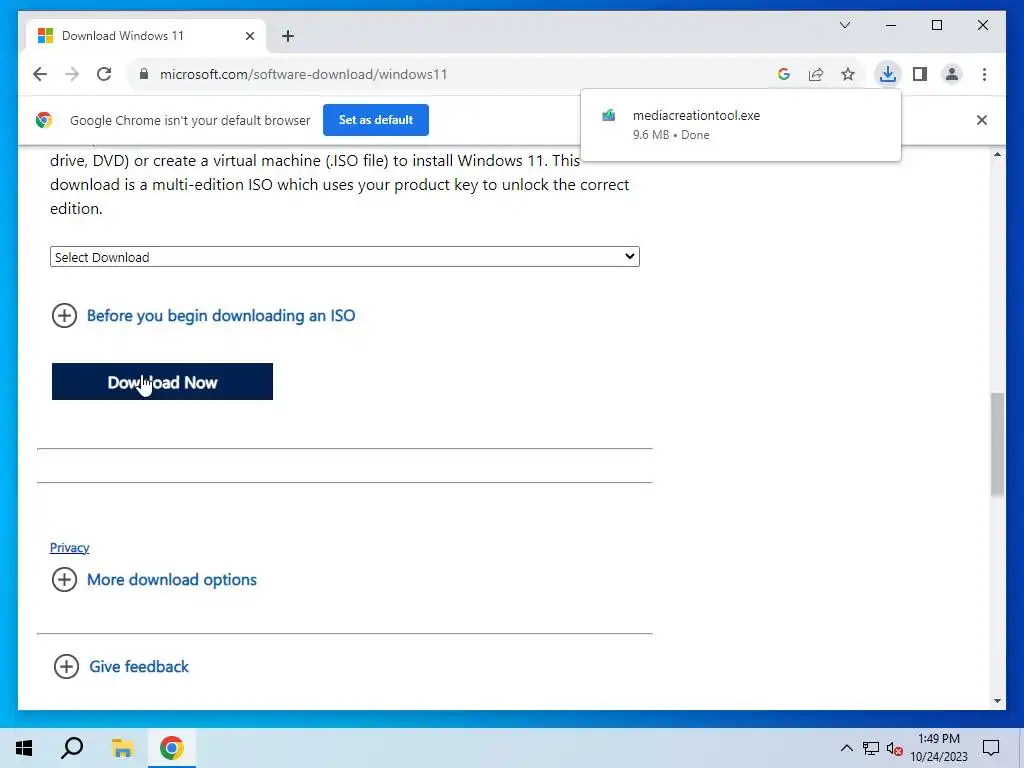Bookmark this page with the star icon

click(848, 74)
